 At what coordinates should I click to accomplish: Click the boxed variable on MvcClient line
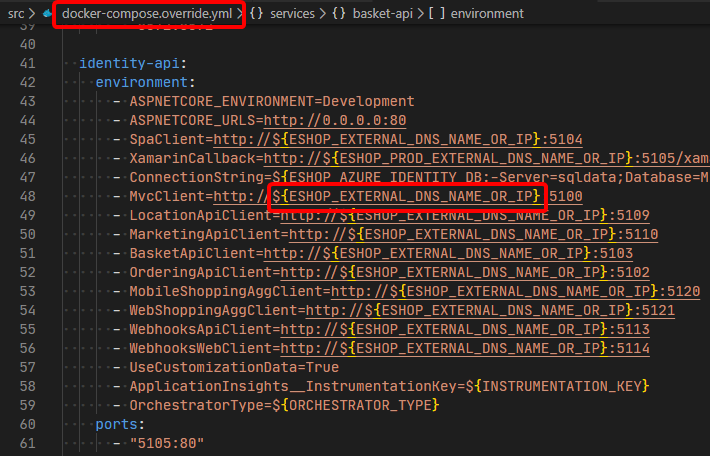[407, 196]
